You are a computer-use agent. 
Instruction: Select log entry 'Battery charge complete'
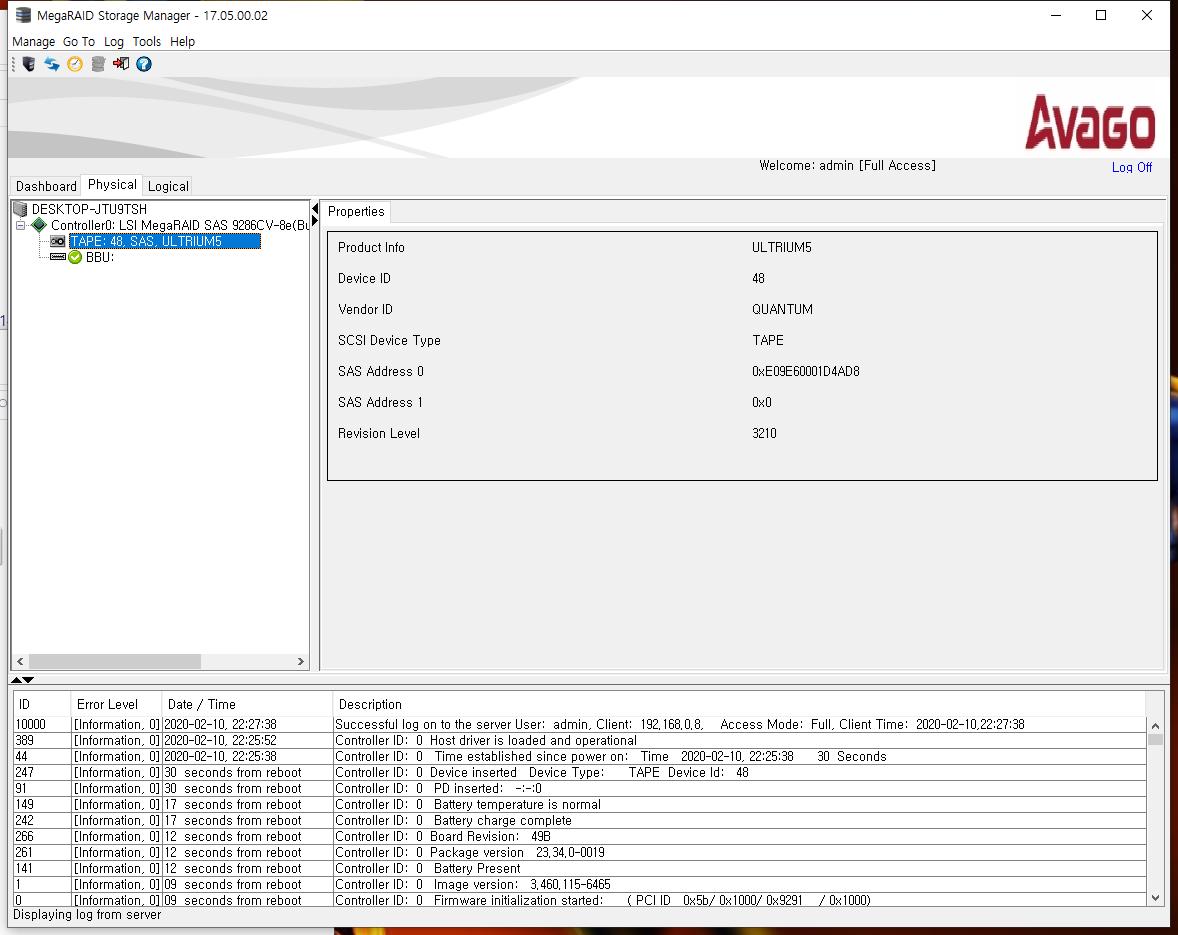point(580,821)
